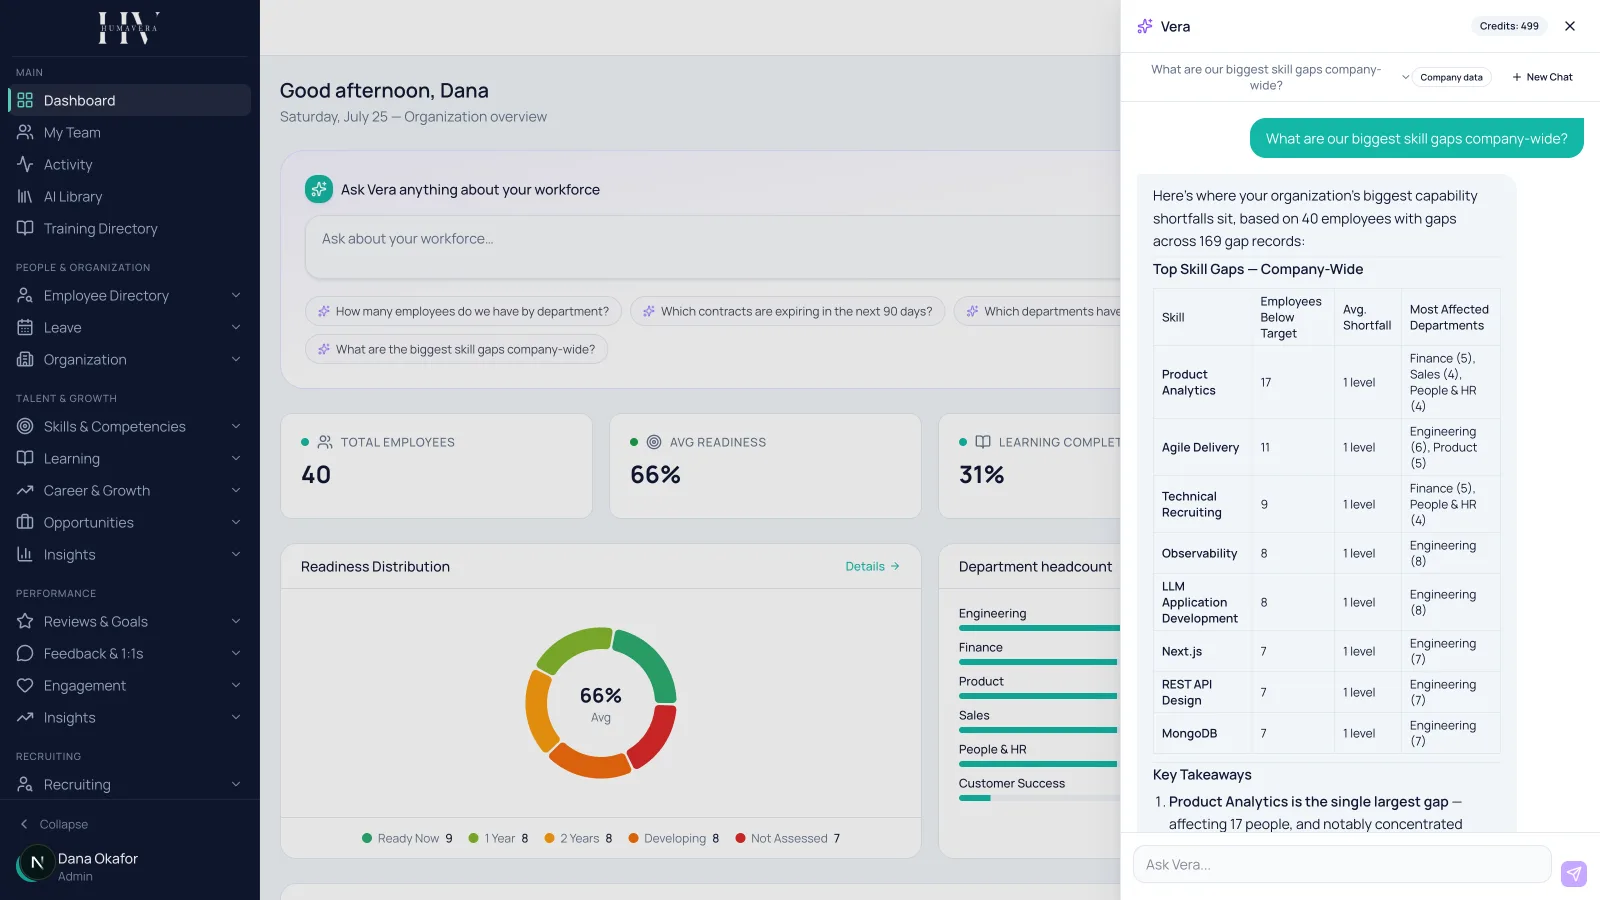Click the Learning book icon

(x=25, y=458)
